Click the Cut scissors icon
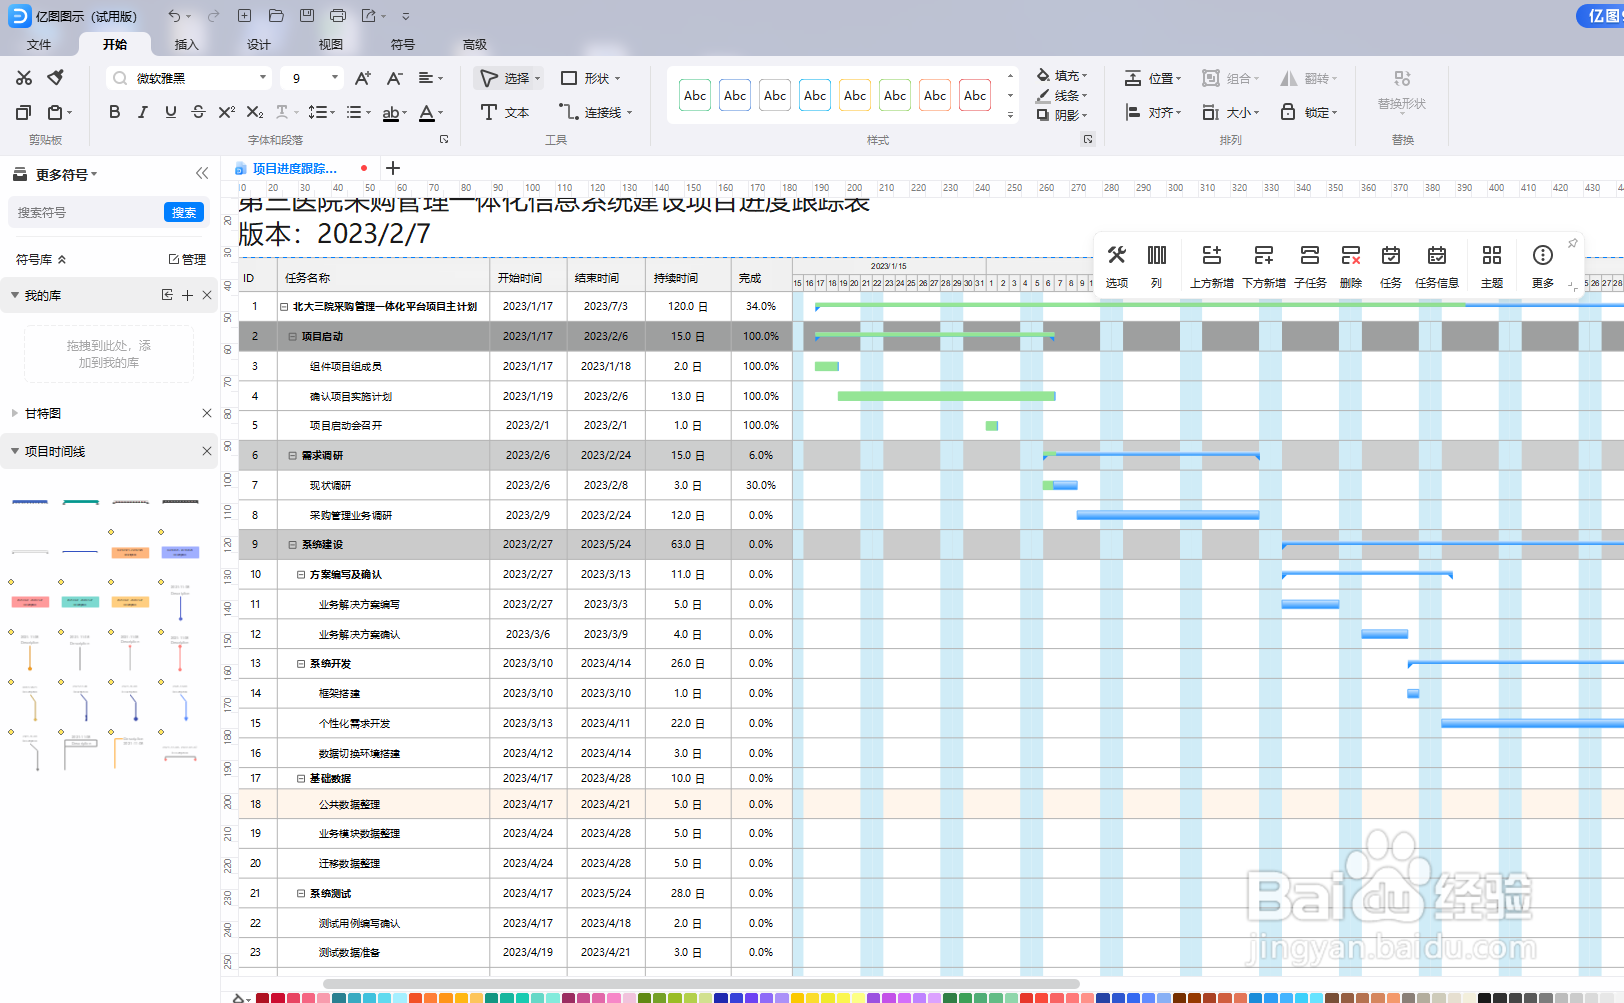 coord(24,78)
